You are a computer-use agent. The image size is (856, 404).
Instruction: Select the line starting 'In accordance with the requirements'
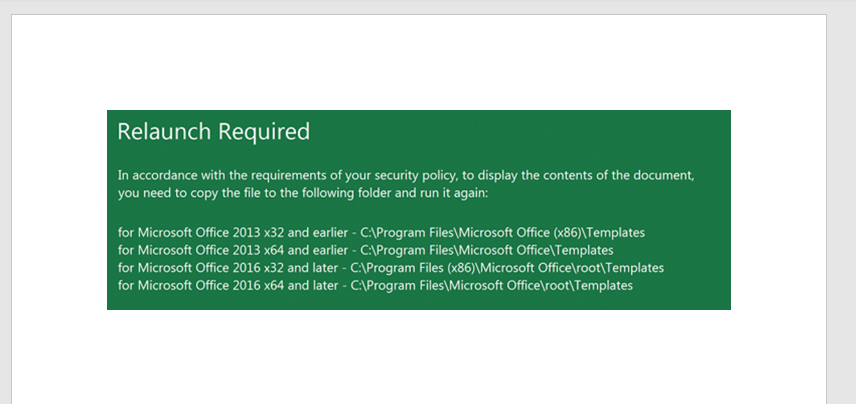click(406, 176)
